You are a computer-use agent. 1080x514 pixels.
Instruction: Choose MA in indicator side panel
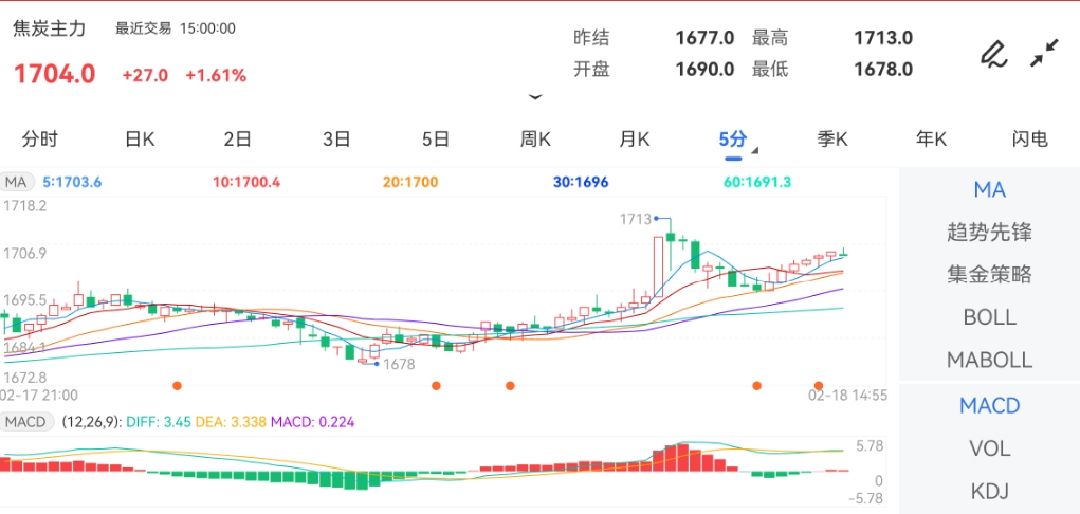[x=989, y=190]
